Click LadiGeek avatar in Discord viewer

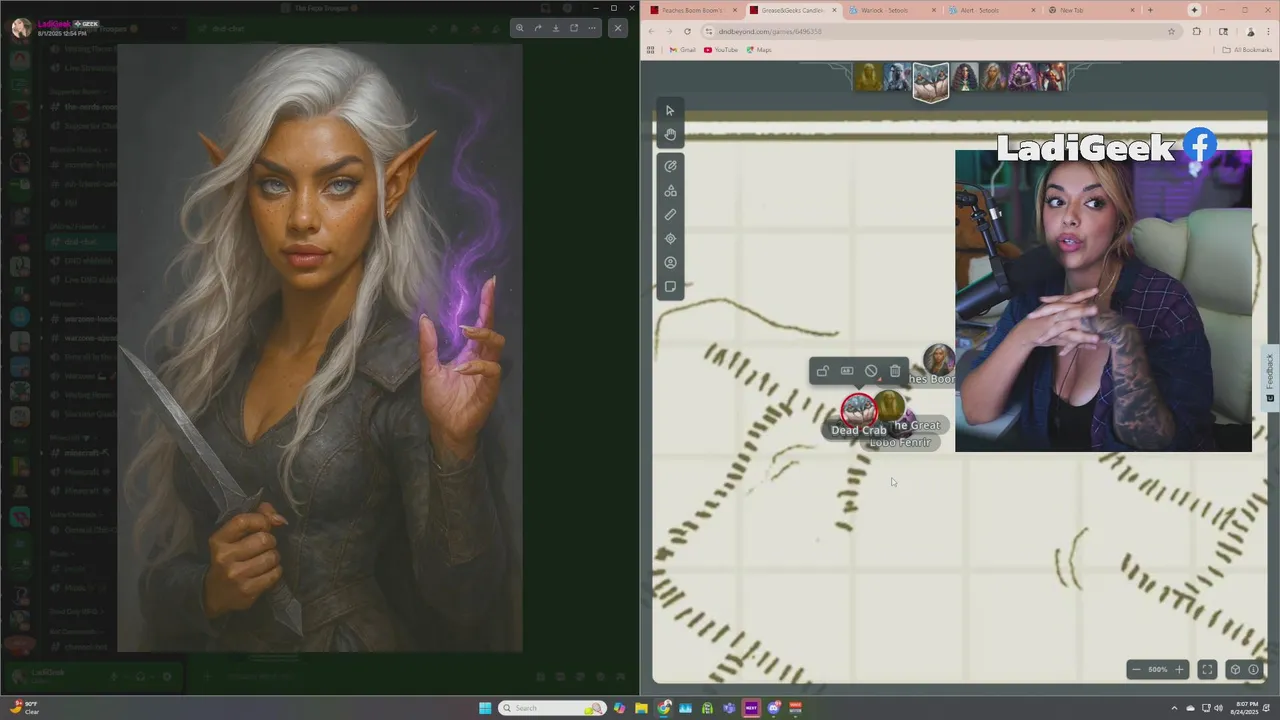coord(21,28)
